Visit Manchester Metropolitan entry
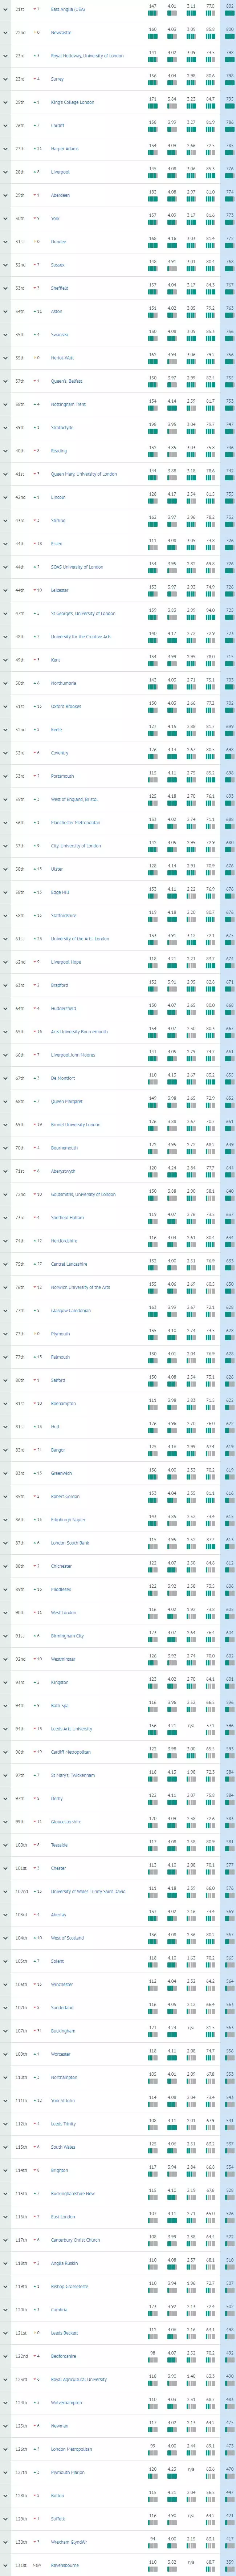 click(76, 823)
